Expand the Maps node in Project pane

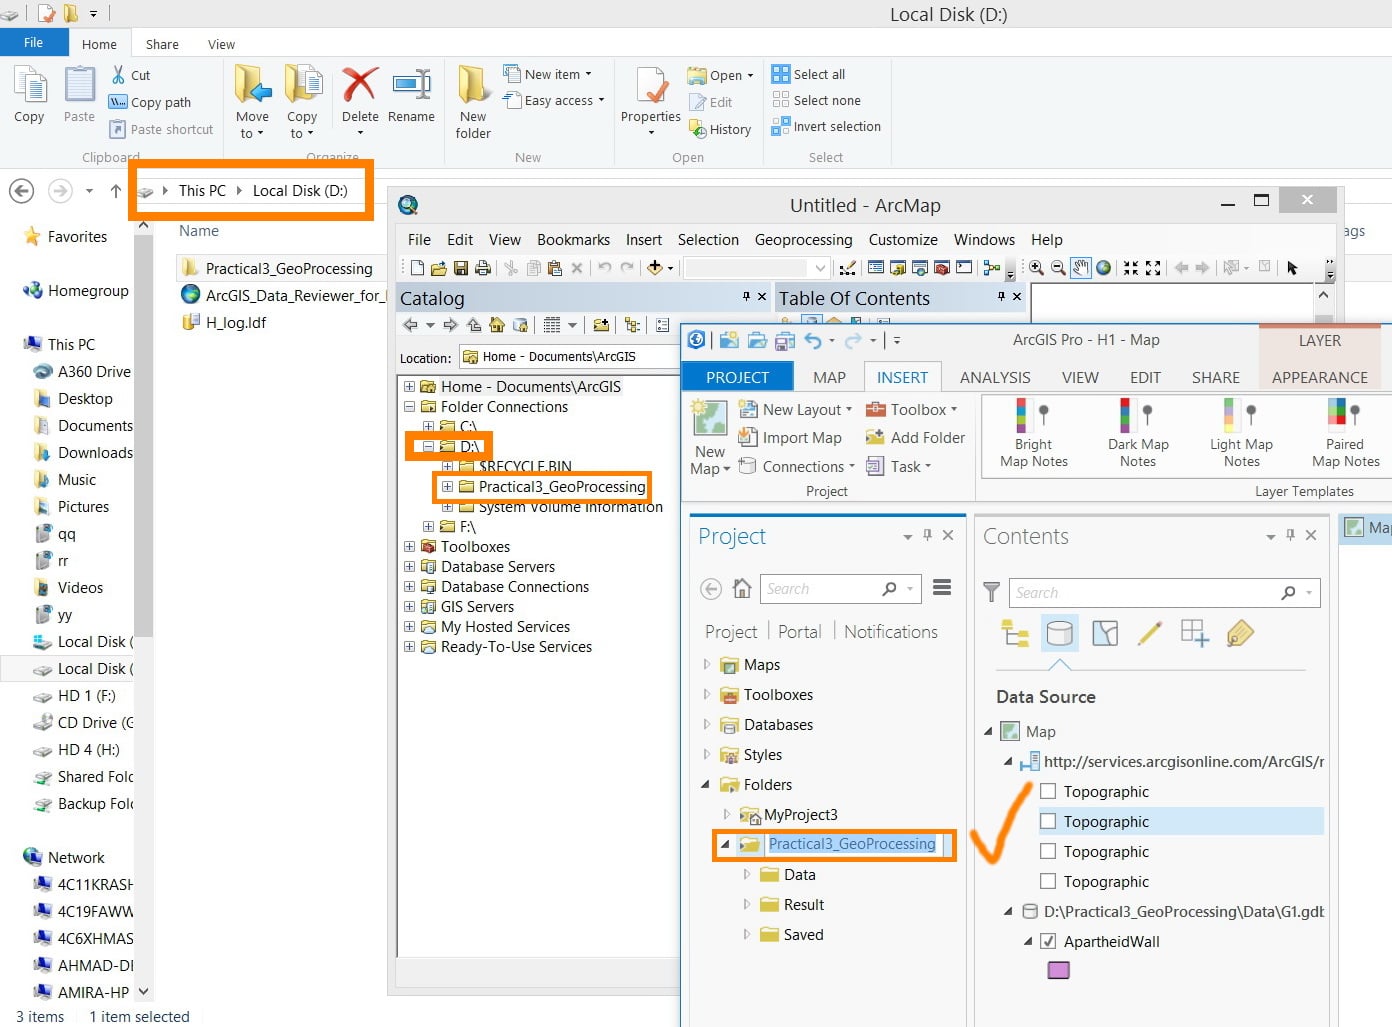pos(707,664)
